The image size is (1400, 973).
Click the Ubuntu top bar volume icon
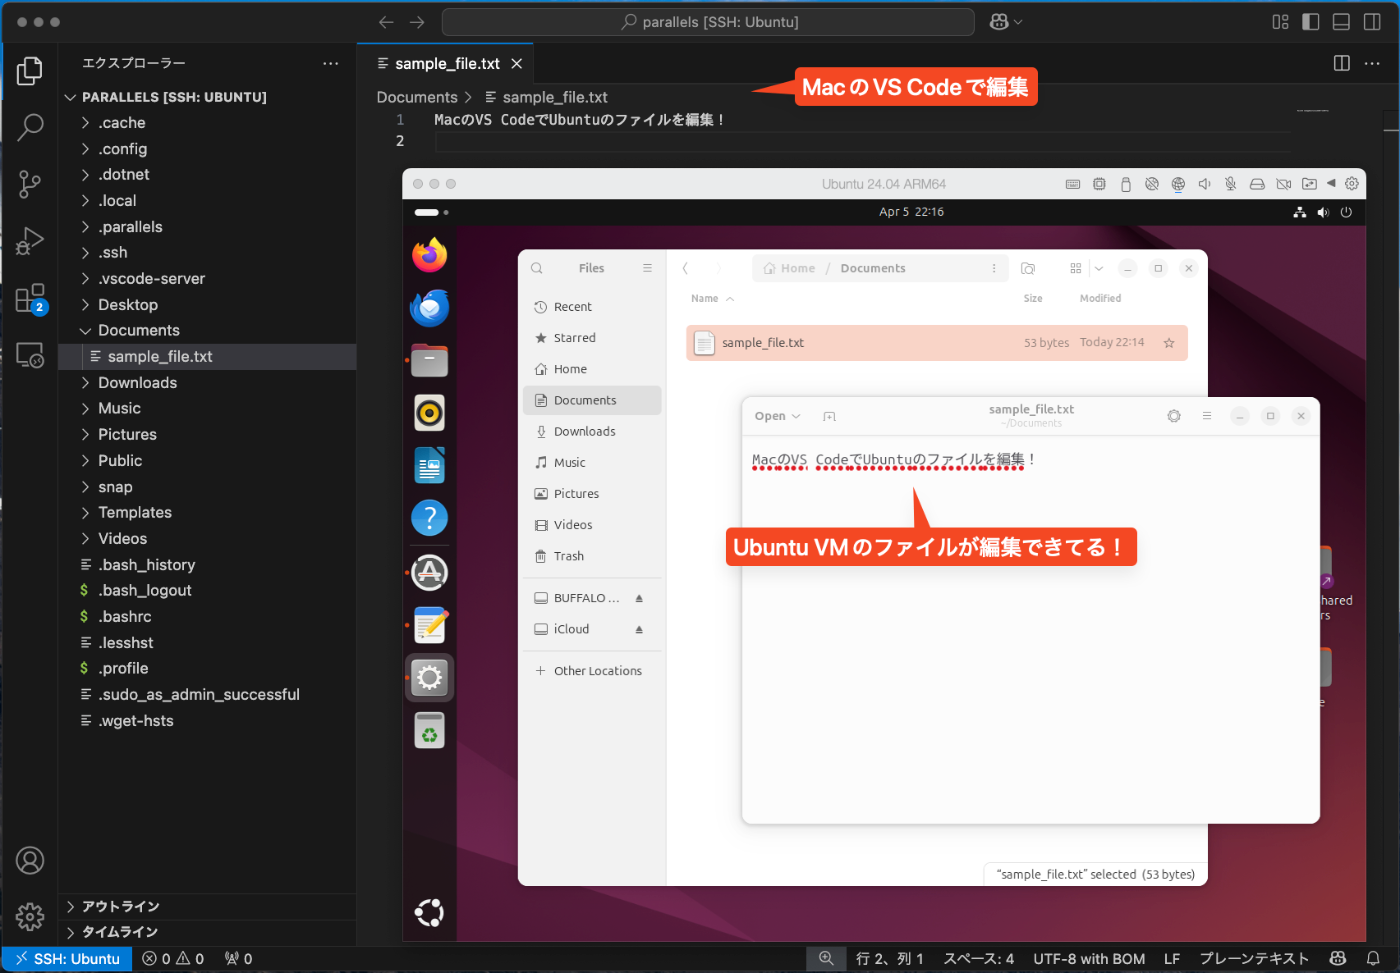[x=1323, y=212]
